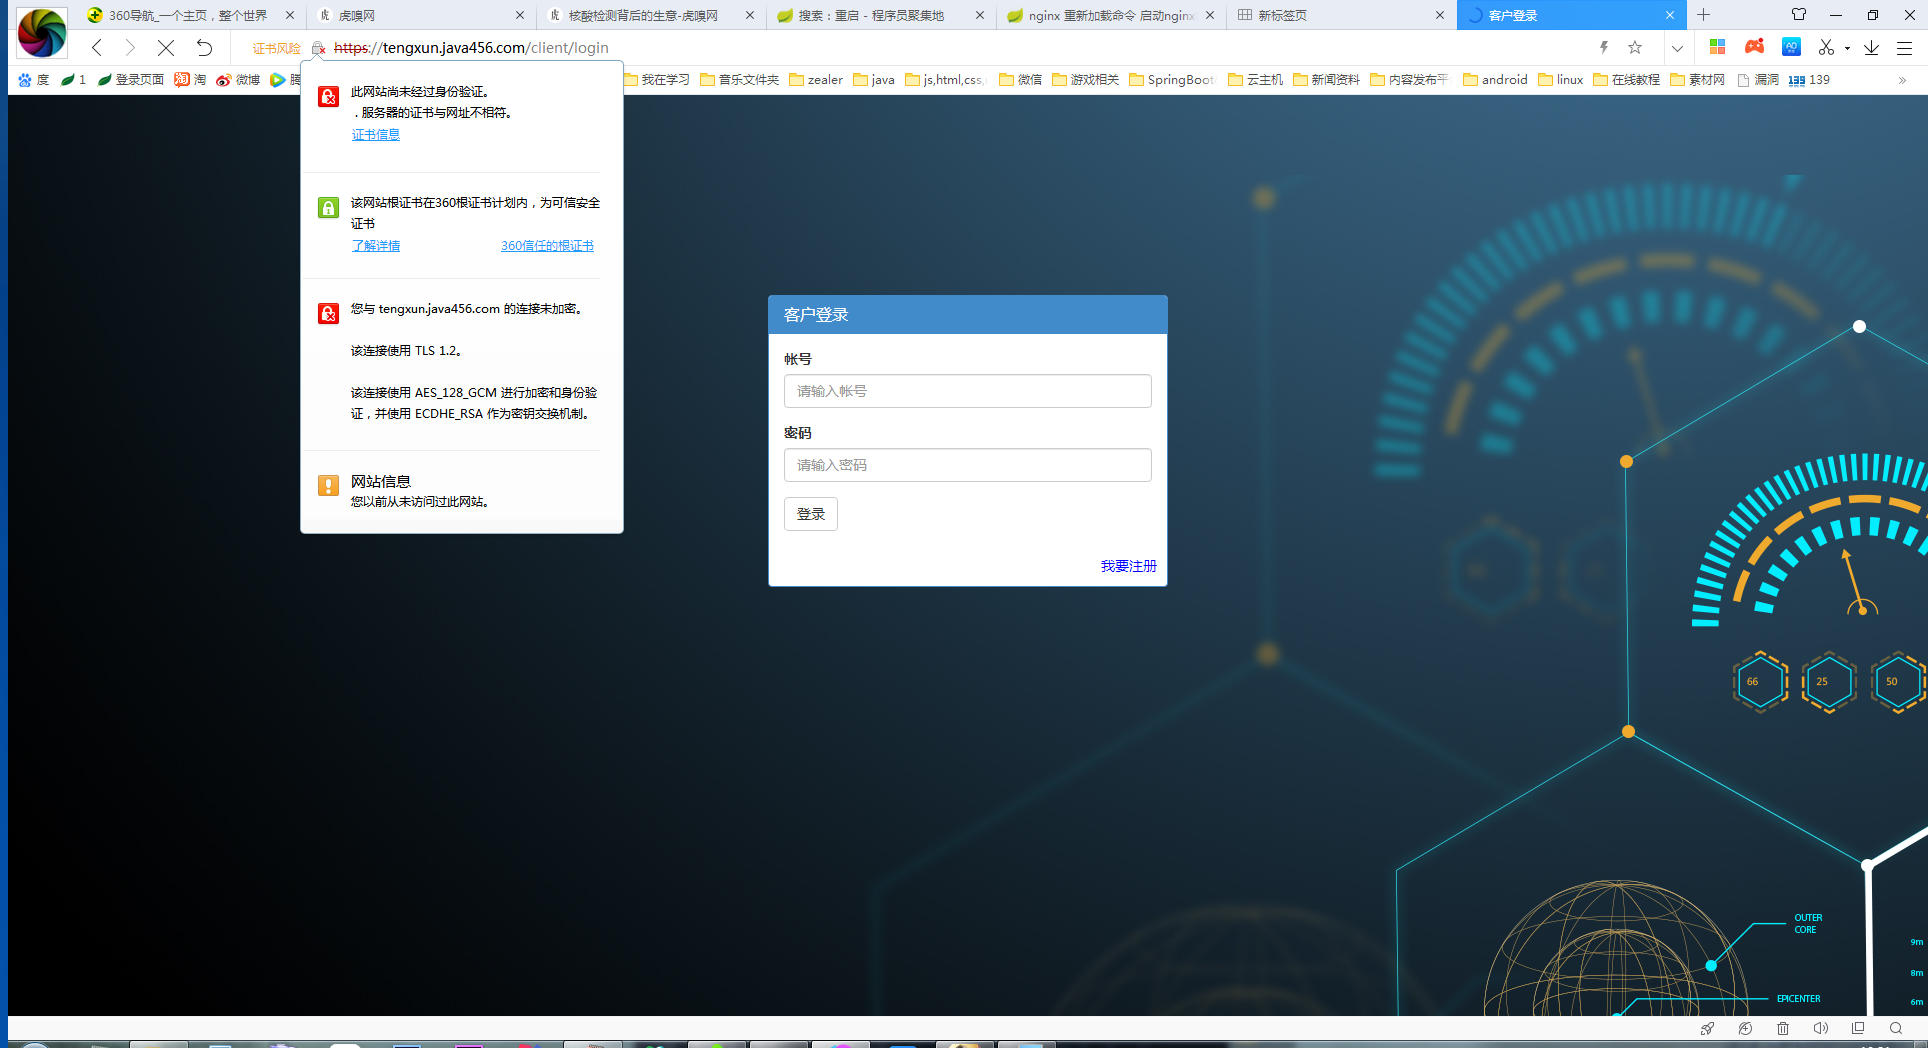Open the 漏洞 bookmark
The width and height of the screenshot is (1928, 1048).
[x=1757, y=80]
